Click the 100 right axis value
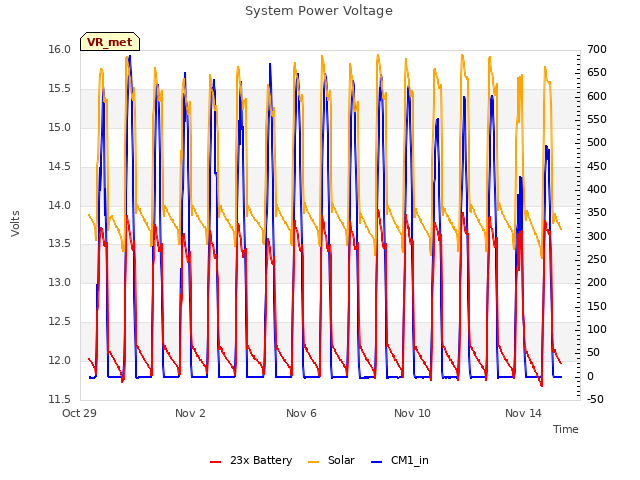Screen dimensions: 640x480 [x=597, y=329]
